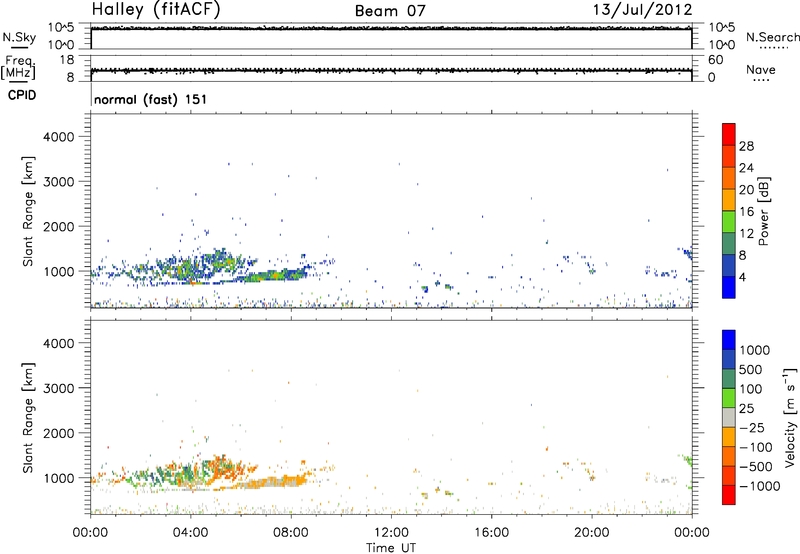Click the '-100' label on the velocity colorbar
Screen dimensions: 800x554
756,447
